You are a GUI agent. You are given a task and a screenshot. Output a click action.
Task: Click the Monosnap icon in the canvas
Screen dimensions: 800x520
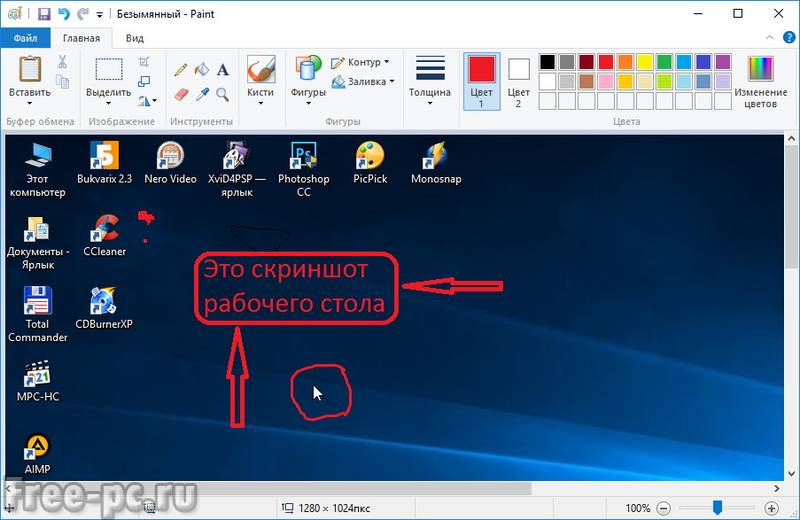click(x=436, y=156)
